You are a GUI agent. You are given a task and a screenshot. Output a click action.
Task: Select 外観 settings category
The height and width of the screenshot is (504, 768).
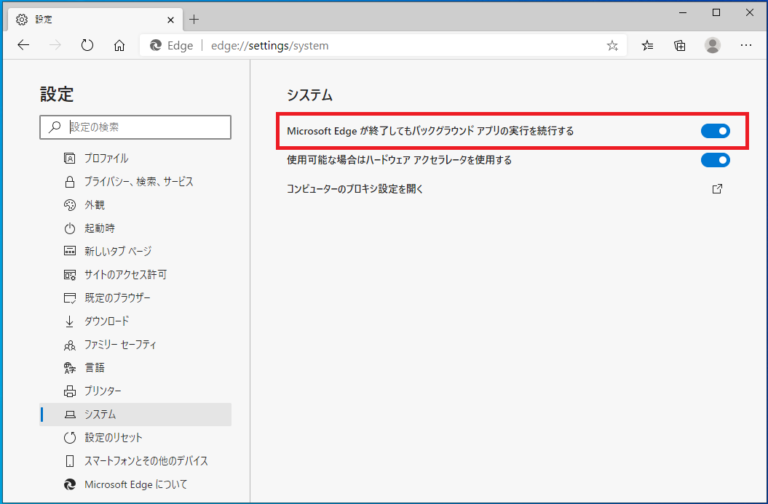(94, 205)
